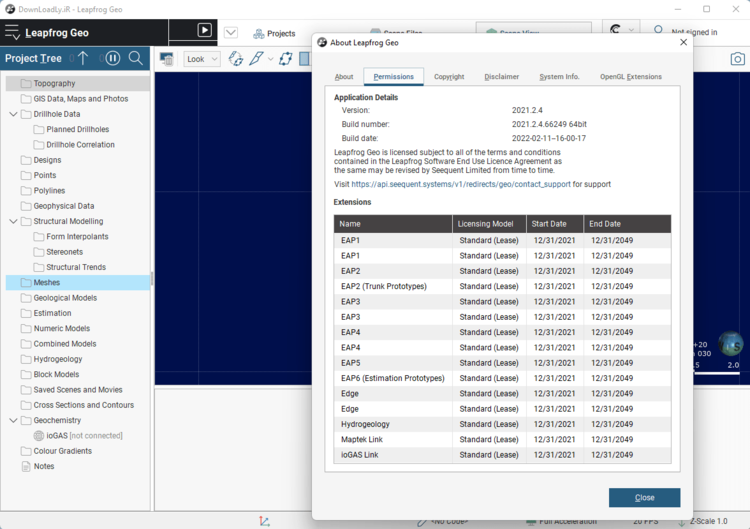Image resolution: width=750 pixels, height=529 pixels.
Task: Click the up arrow in Project Tree header
Action: click(83, 58)
